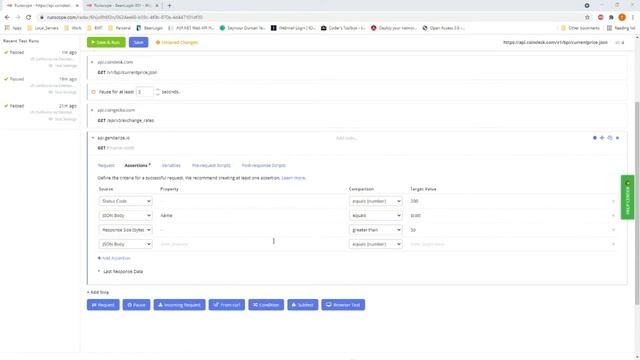Screen dimensions: 640x360
Task: Open comparison dropdown in the empty assertion row
Action: [x=376, y=244]
